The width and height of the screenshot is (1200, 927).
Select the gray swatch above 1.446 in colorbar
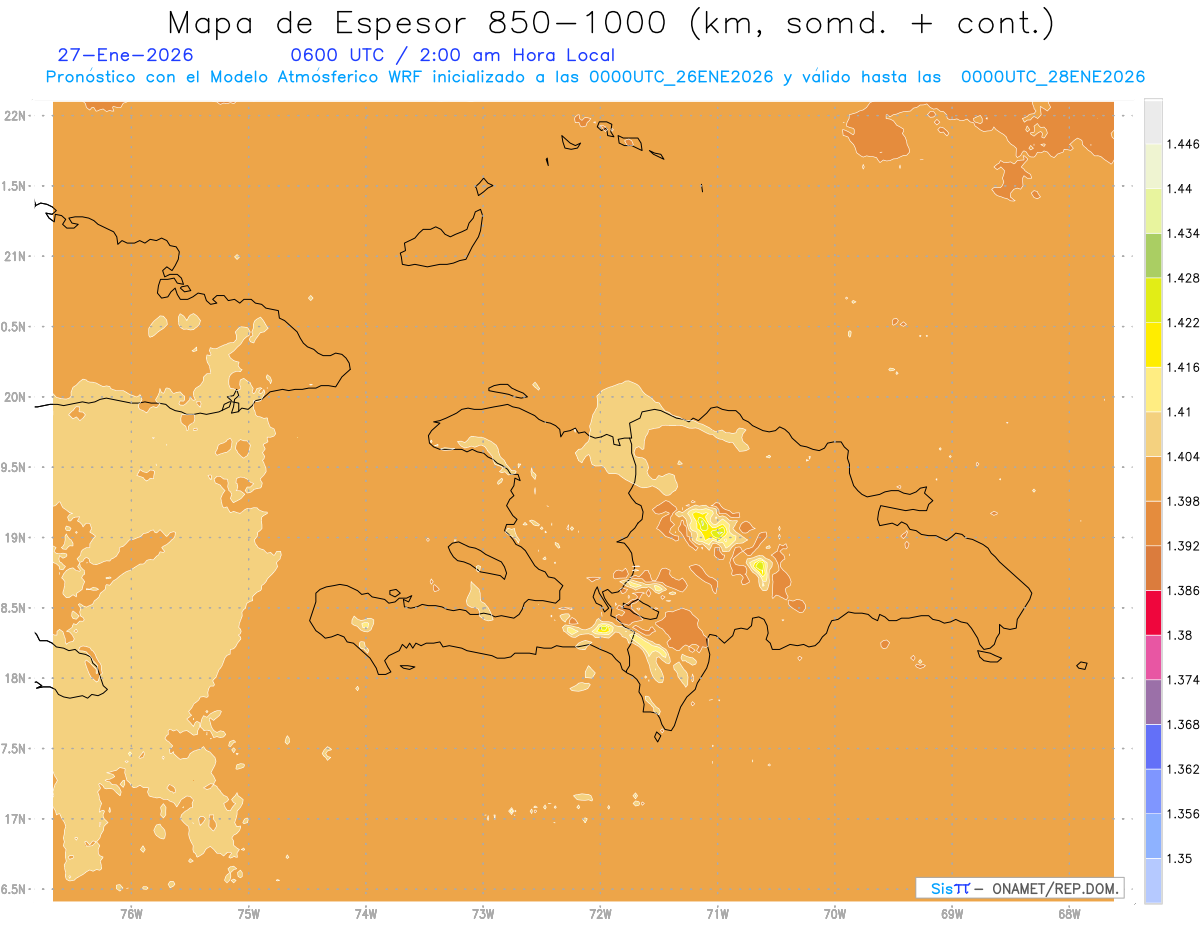pos(1153,122)
